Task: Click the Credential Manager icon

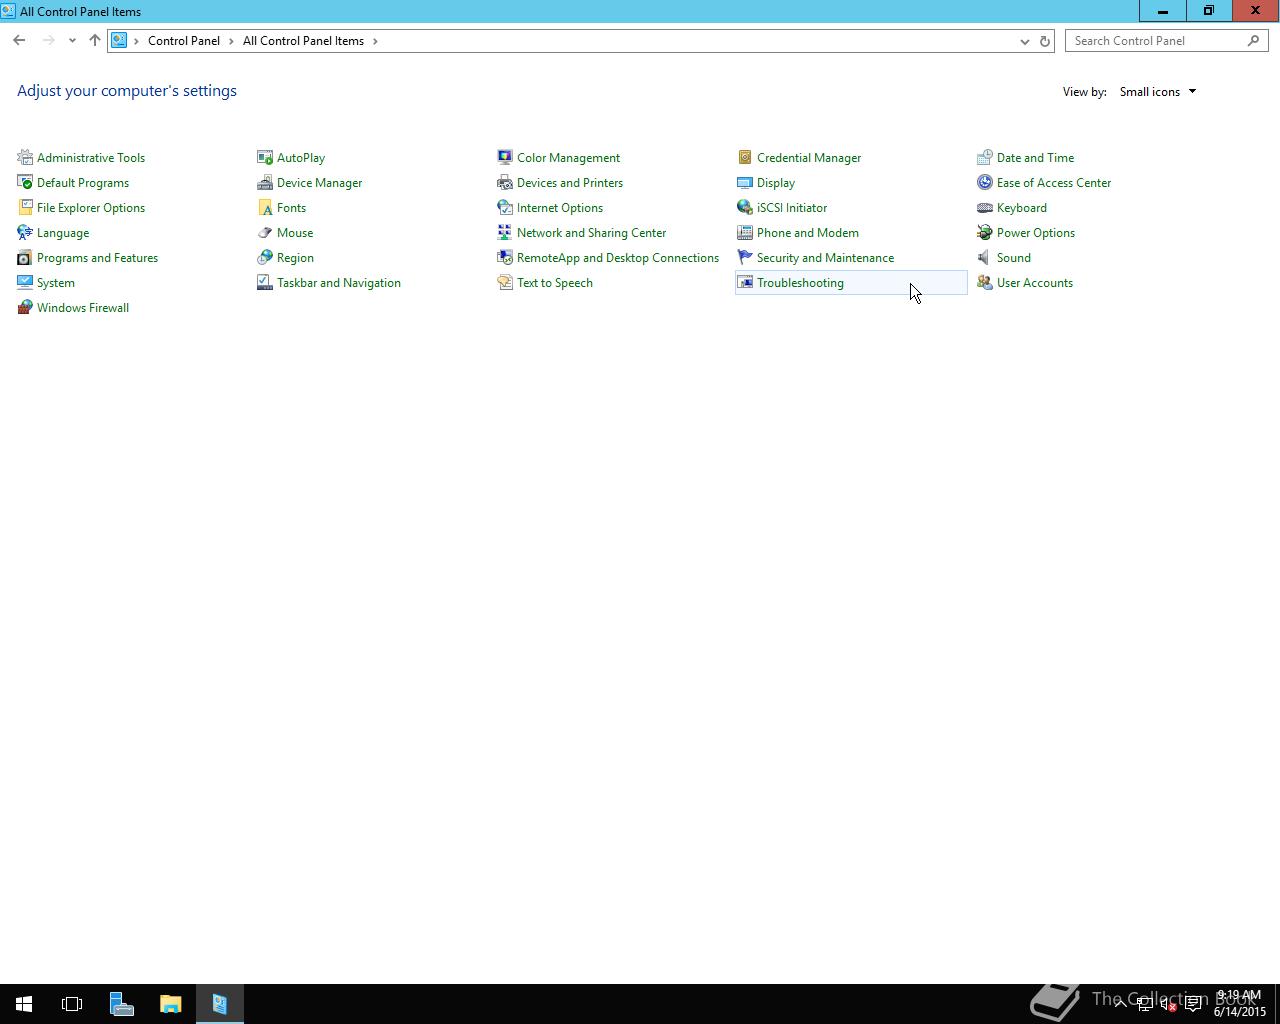Action: tap(745, 157)
